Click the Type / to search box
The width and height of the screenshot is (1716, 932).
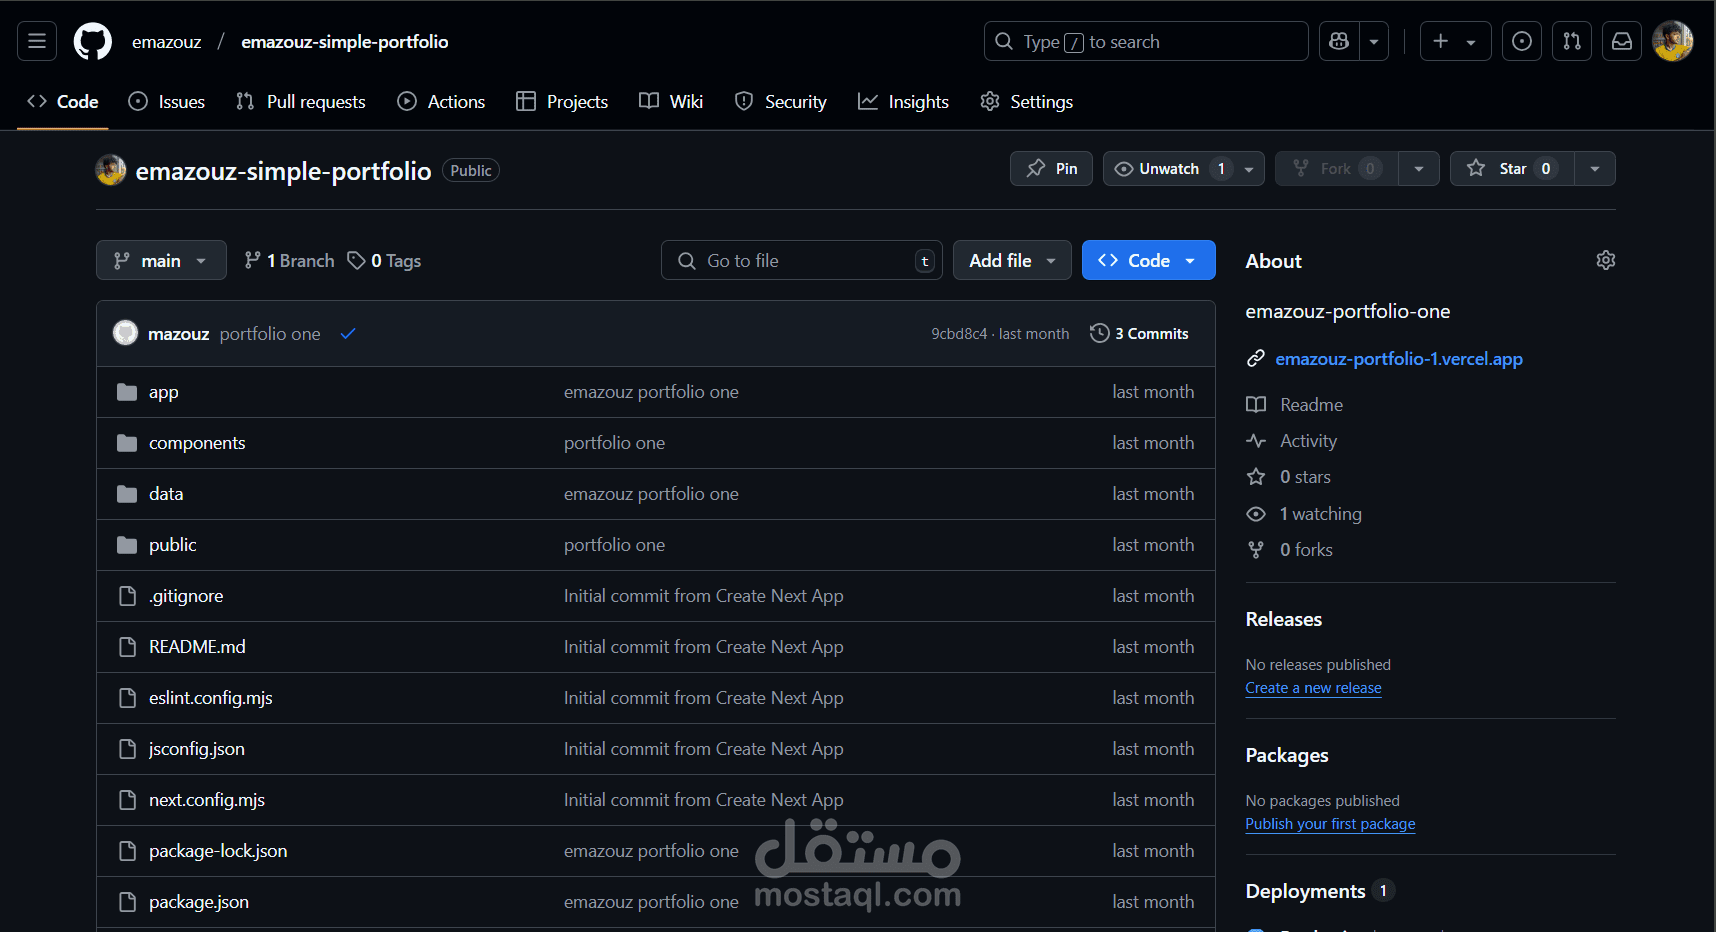pos(1146,41)
